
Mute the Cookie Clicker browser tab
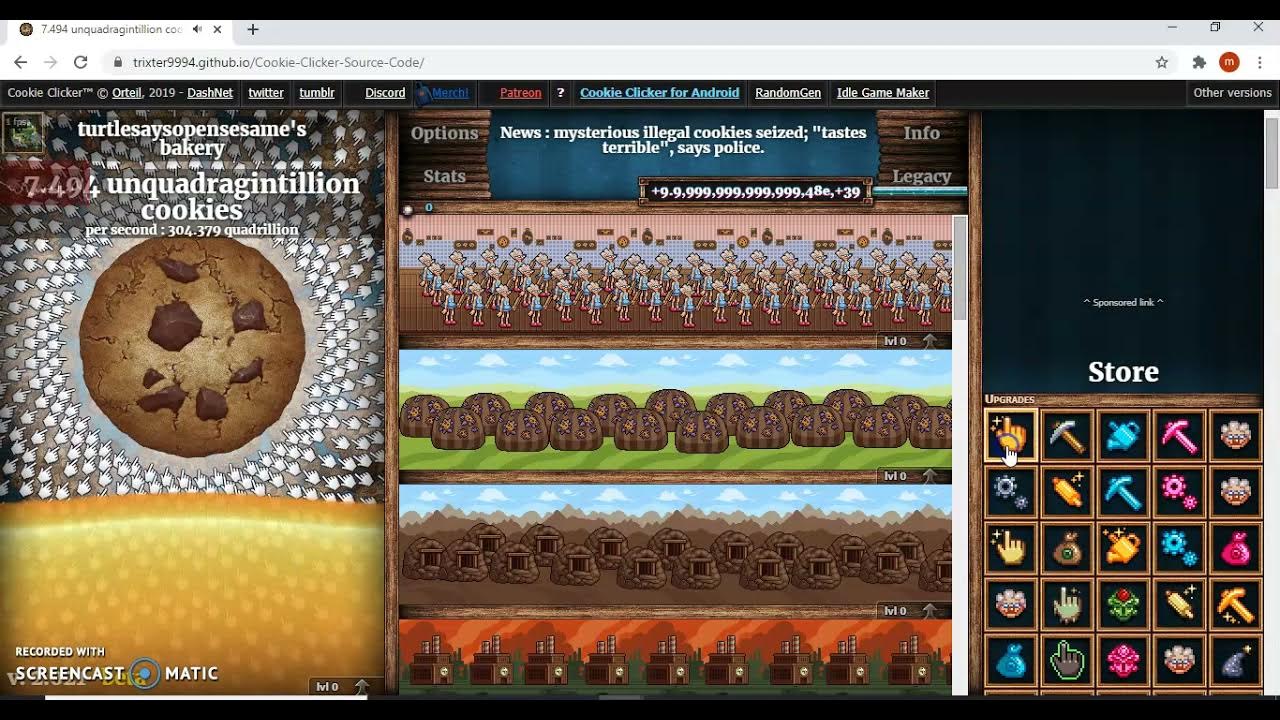pos(197,30)
